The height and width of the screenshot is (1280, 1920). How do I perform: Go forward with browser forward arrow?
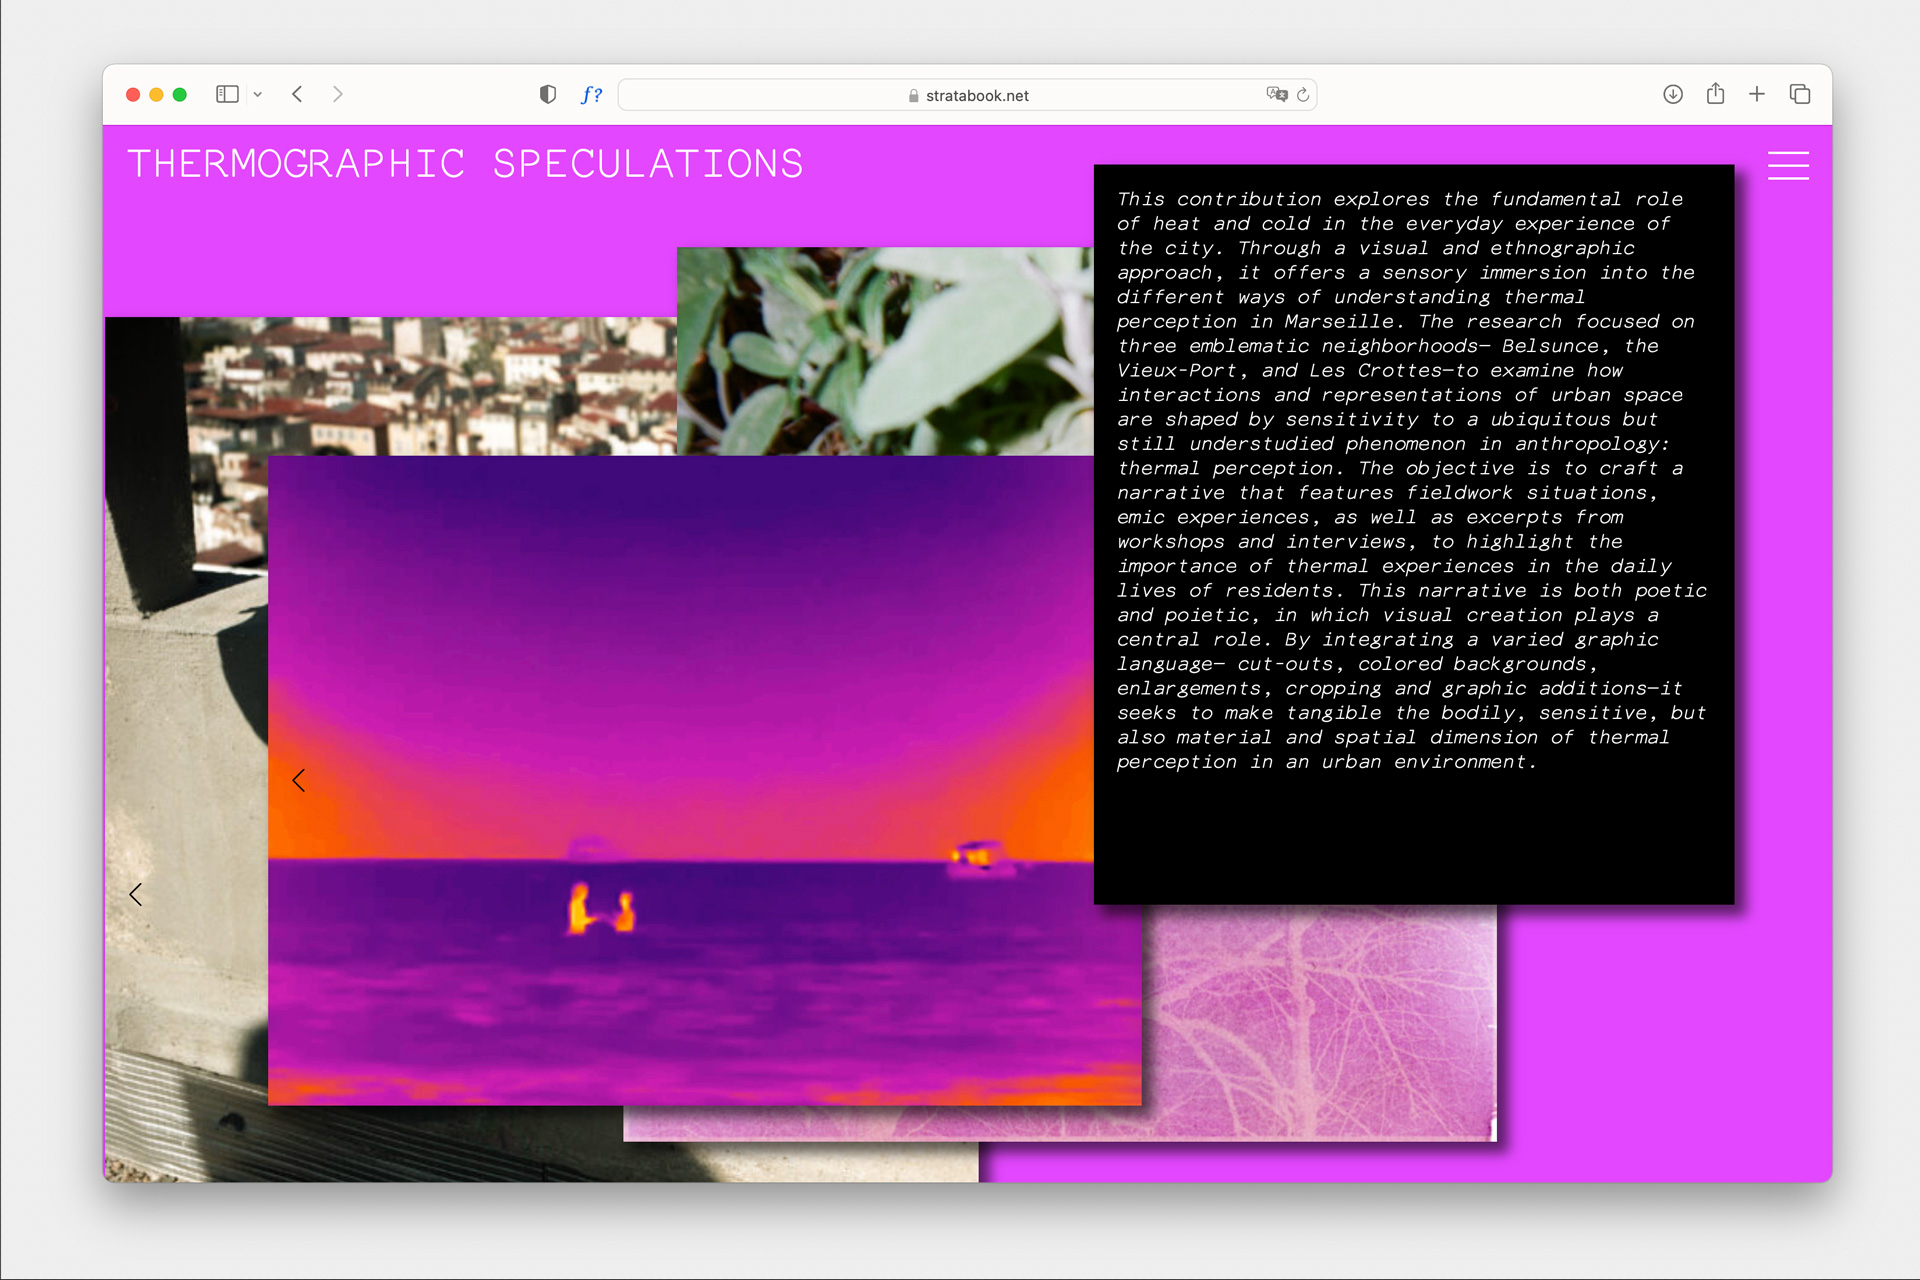tap(338, 94)
